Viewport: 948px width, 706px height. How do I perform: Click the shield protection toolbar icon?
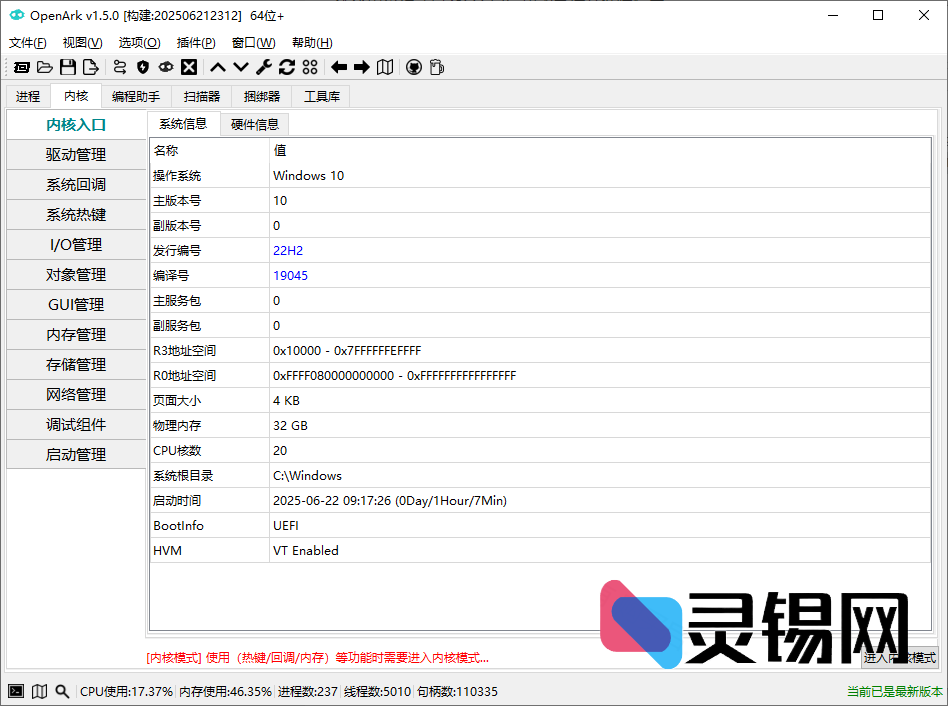[143, 67]
